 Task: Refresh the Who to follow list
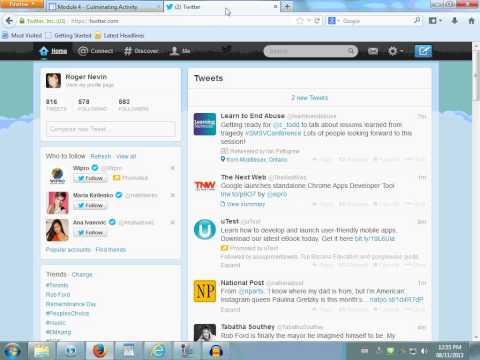[101, 156]
